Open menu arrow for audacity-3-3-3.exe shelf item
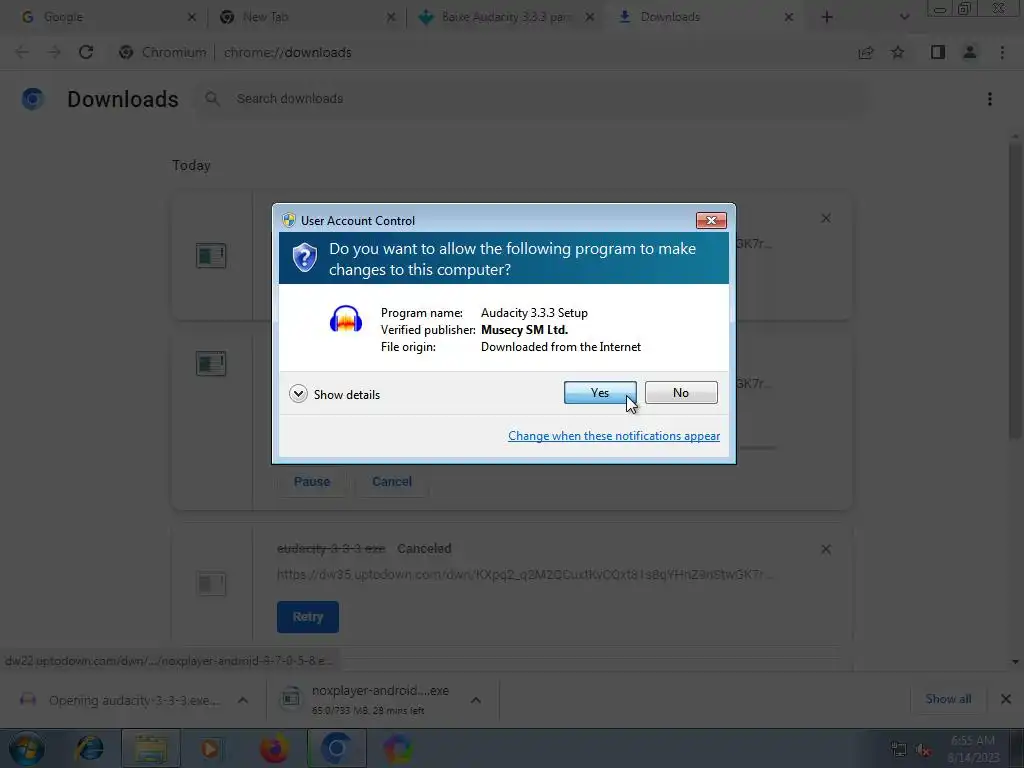Viewport: 1024px width, 768px height. click(x=243, y=700)
